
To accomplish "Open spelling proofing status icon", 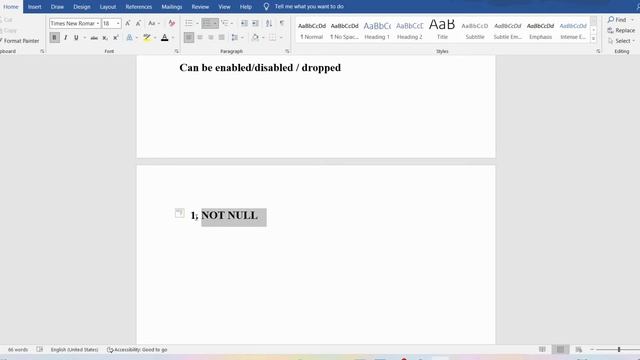I will coord(40,349).
